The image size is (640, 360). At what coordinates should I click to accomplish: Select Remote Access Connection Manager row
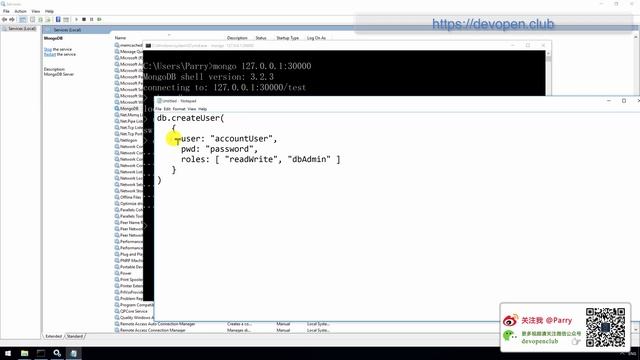(222, 330)
